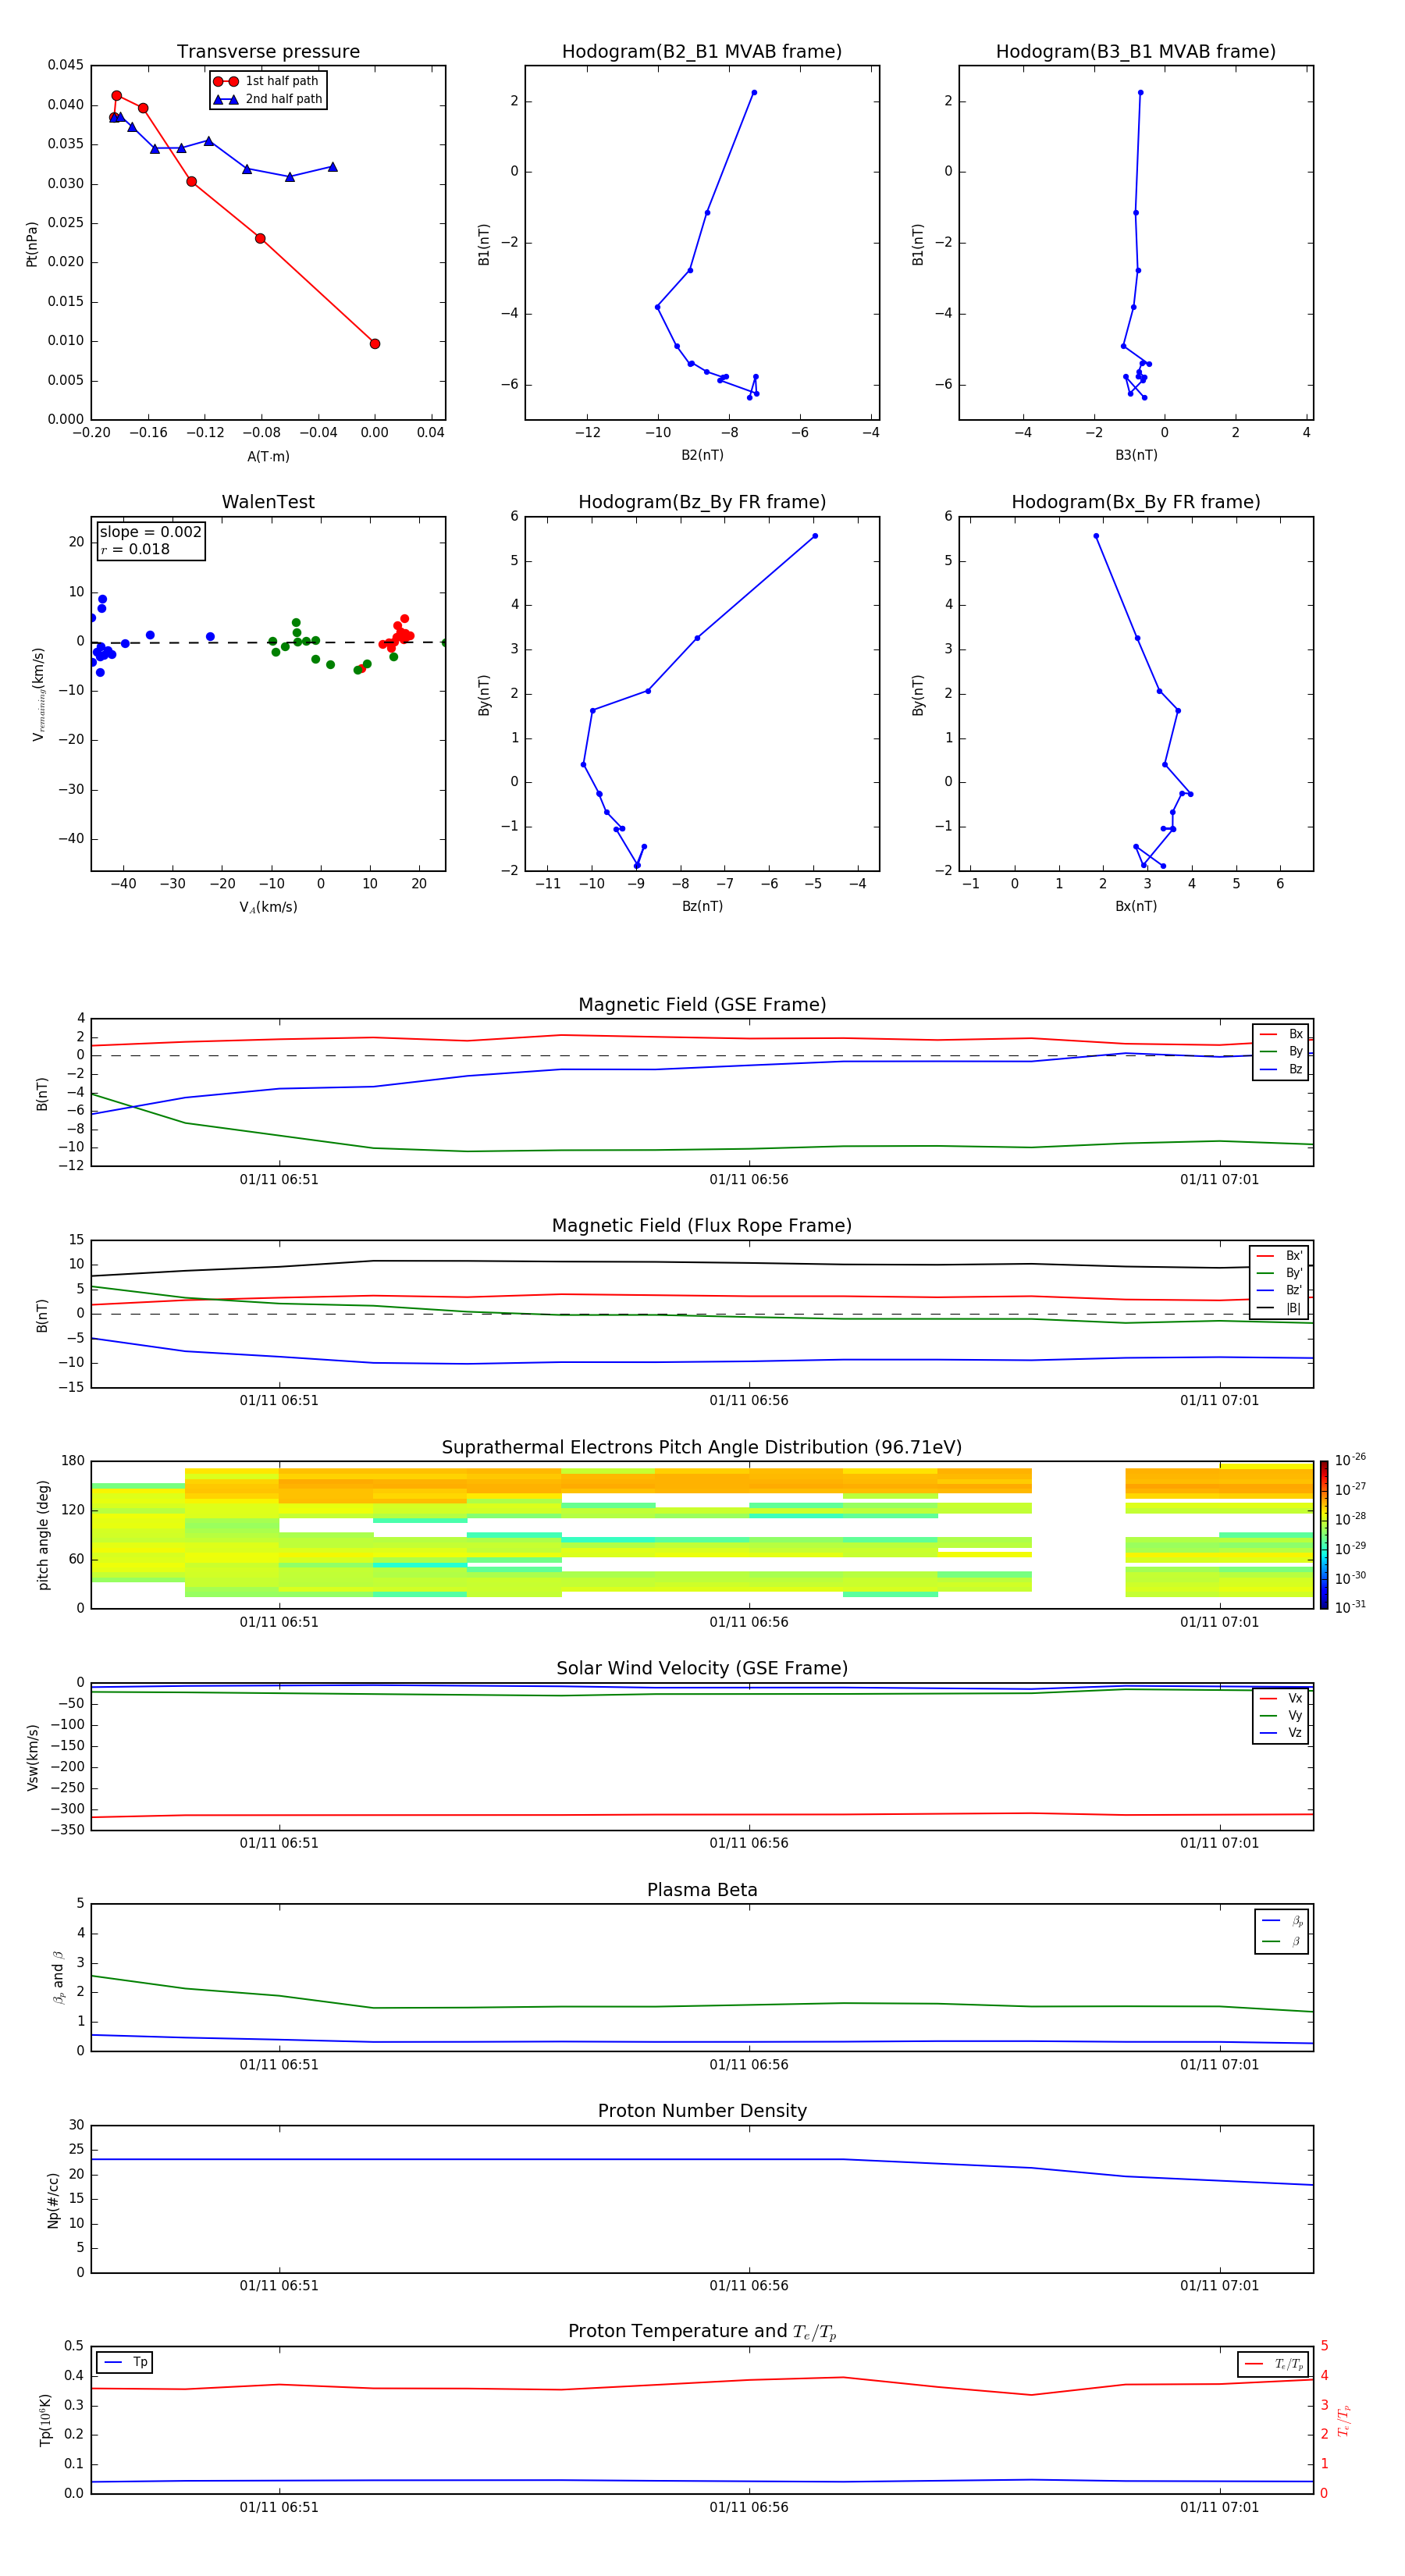
Task: Click the 'Magnetic Field (Flux Rope Frame)' title
Action: (x=702, y=1225)
